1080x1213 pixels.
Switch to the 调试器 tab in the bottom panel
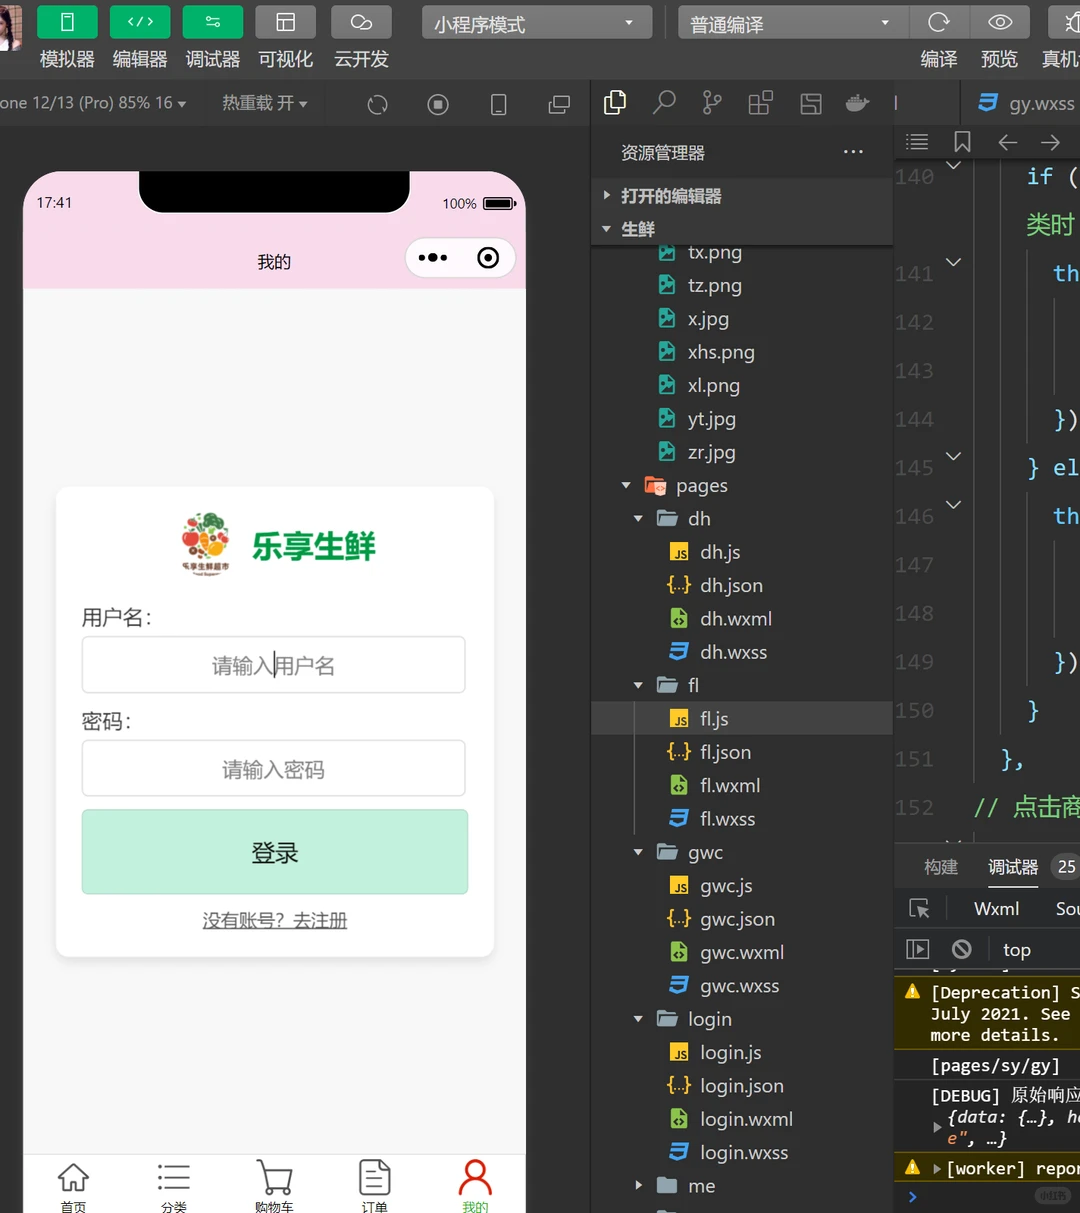tap(1011, 867)
